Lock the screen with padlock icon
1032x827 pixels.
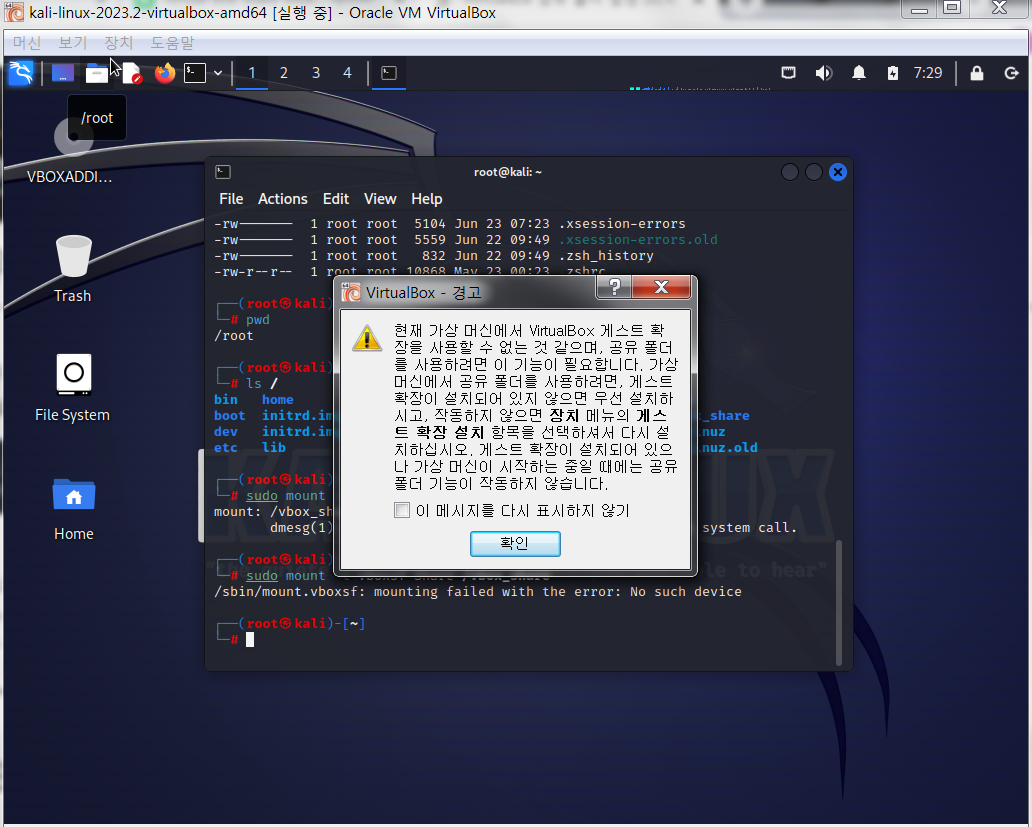tap(977, 73)
